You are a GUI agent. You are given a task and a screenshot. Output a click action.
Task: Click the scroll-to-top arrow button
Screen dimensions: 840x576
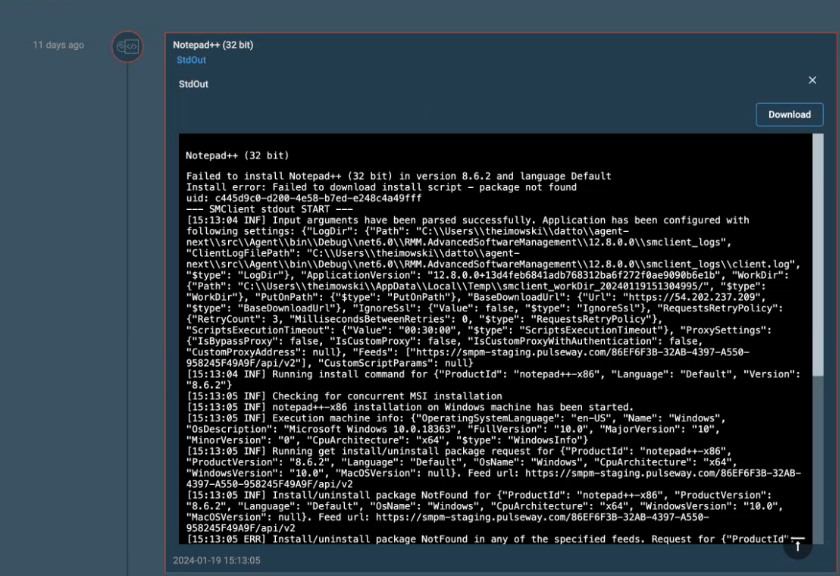[x=797, y=546]
